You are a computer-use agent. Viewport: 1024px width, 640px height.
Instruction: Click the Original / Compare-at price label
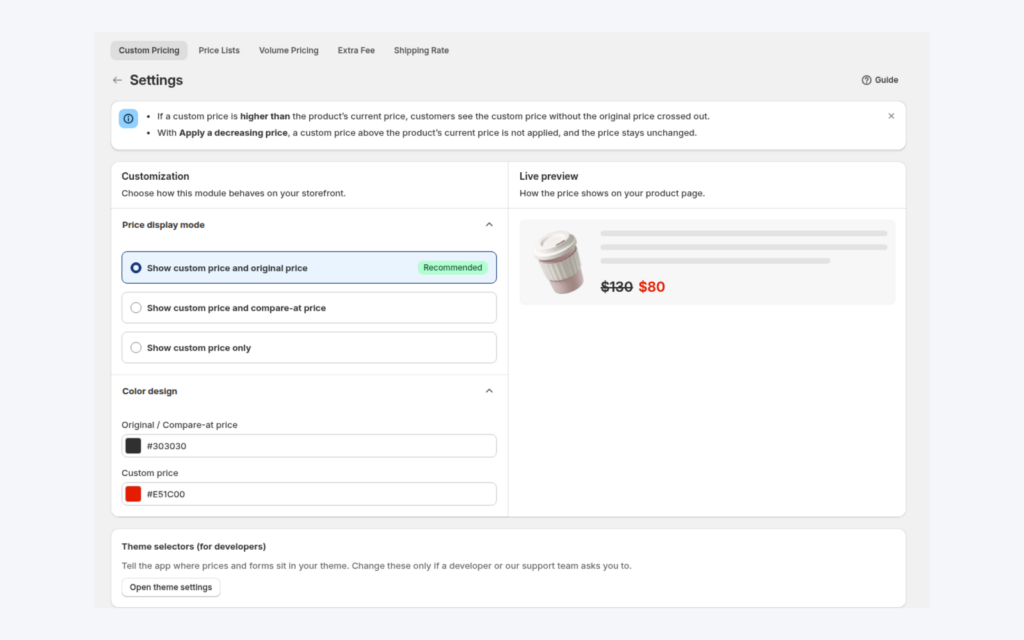click(180, 425)
